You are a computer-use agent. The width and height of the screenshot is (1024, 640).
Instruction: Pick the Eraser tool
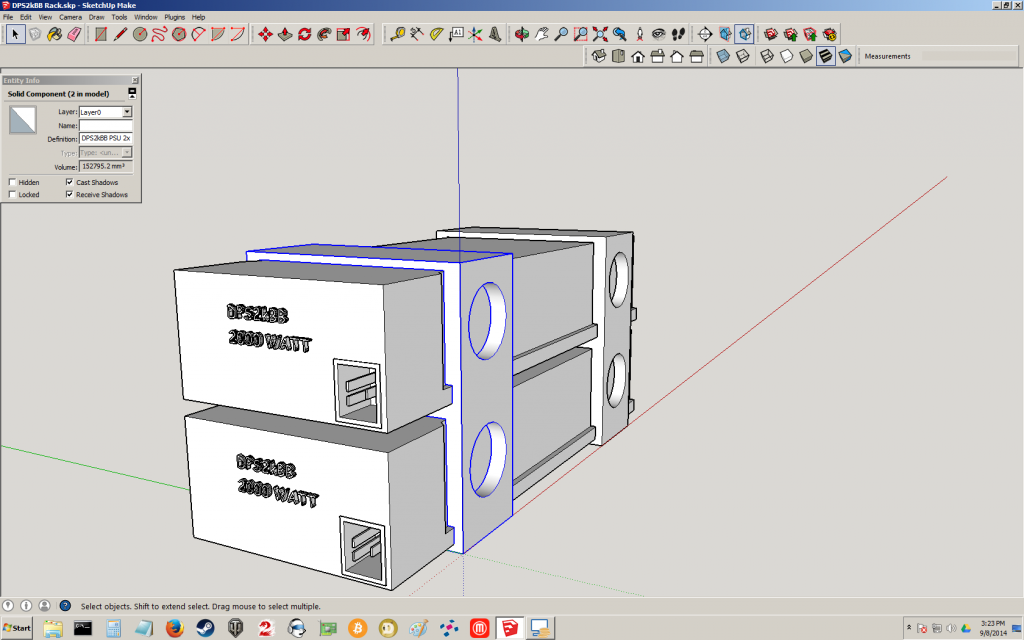point(73,34)
